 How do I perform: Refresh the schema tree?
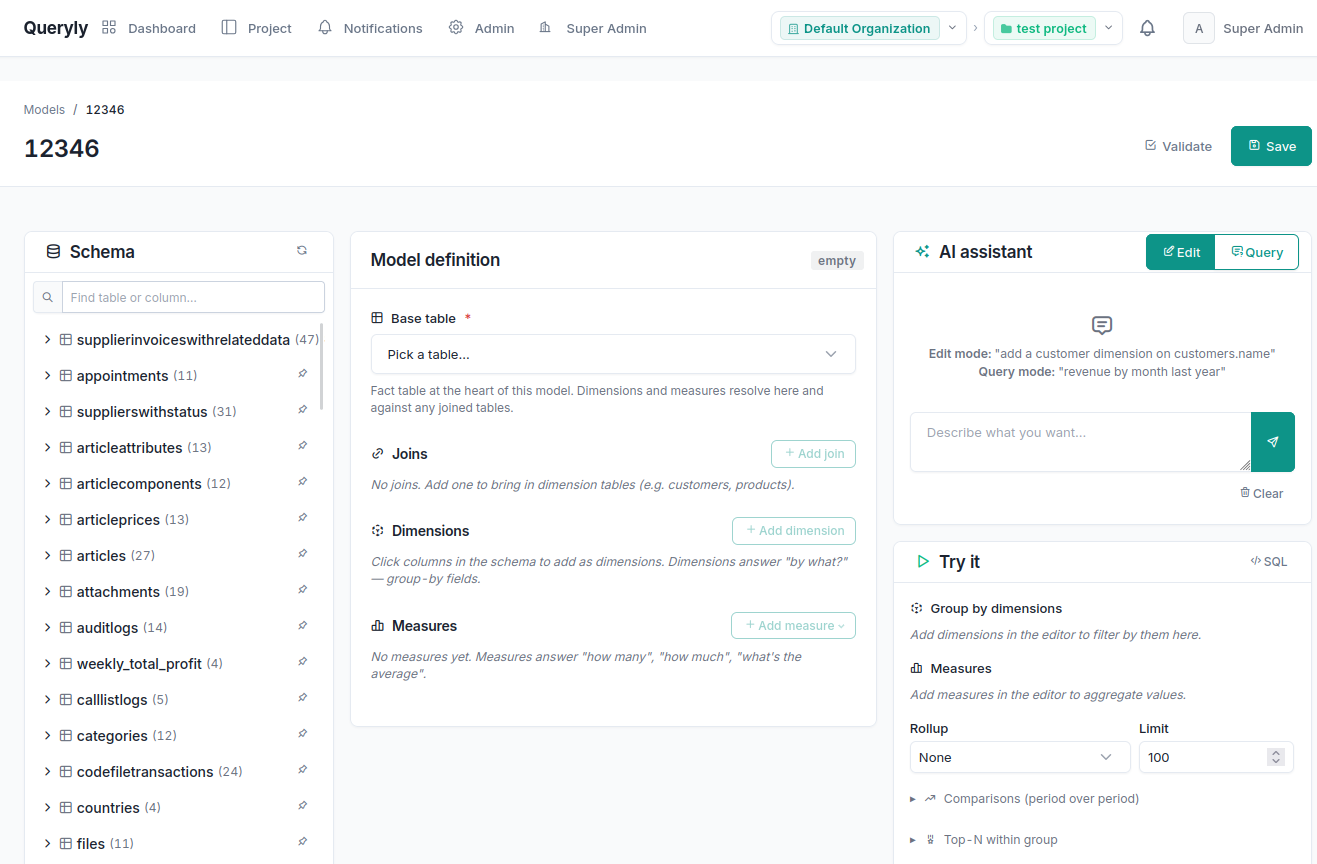tap(302, 250)
